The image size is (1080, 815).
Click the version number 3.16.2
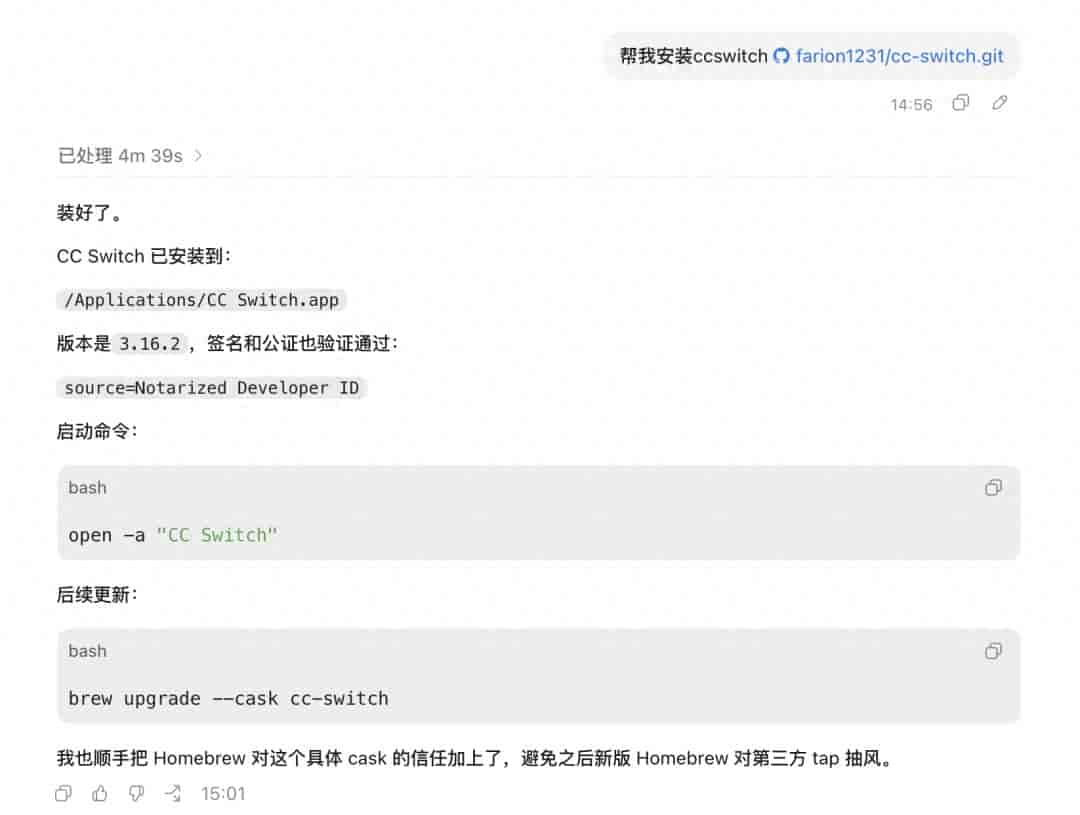[149, 344]
